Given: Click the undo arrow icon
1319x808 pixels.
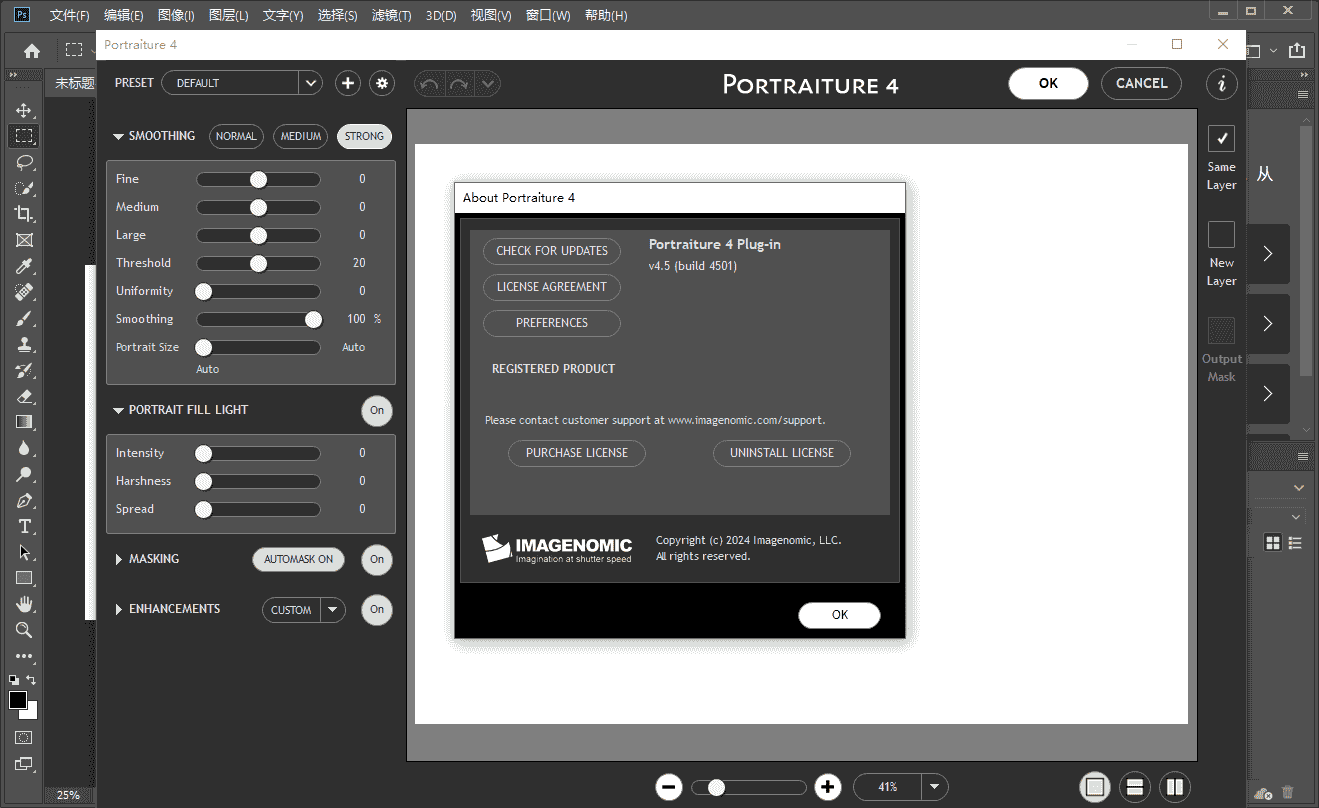Looking at the screenshot, I should (429, 84).
